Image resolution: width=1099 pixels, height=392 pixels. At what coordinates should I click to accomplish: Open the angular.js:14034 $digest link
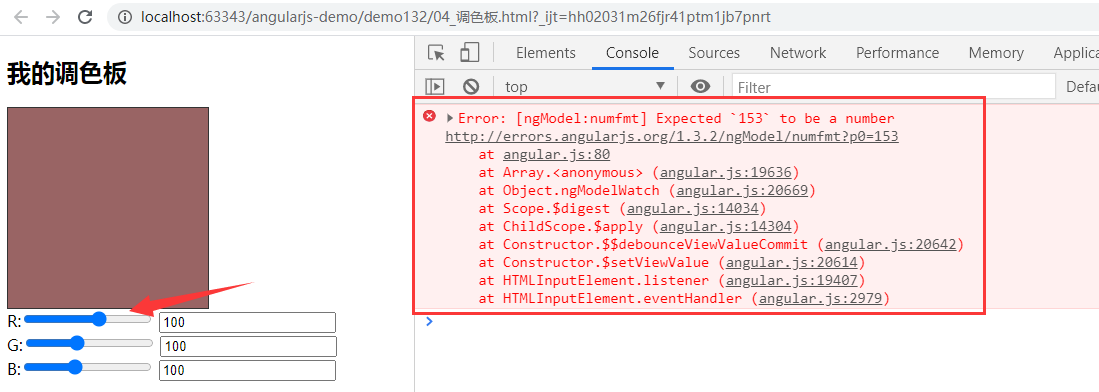pos(692,208)
